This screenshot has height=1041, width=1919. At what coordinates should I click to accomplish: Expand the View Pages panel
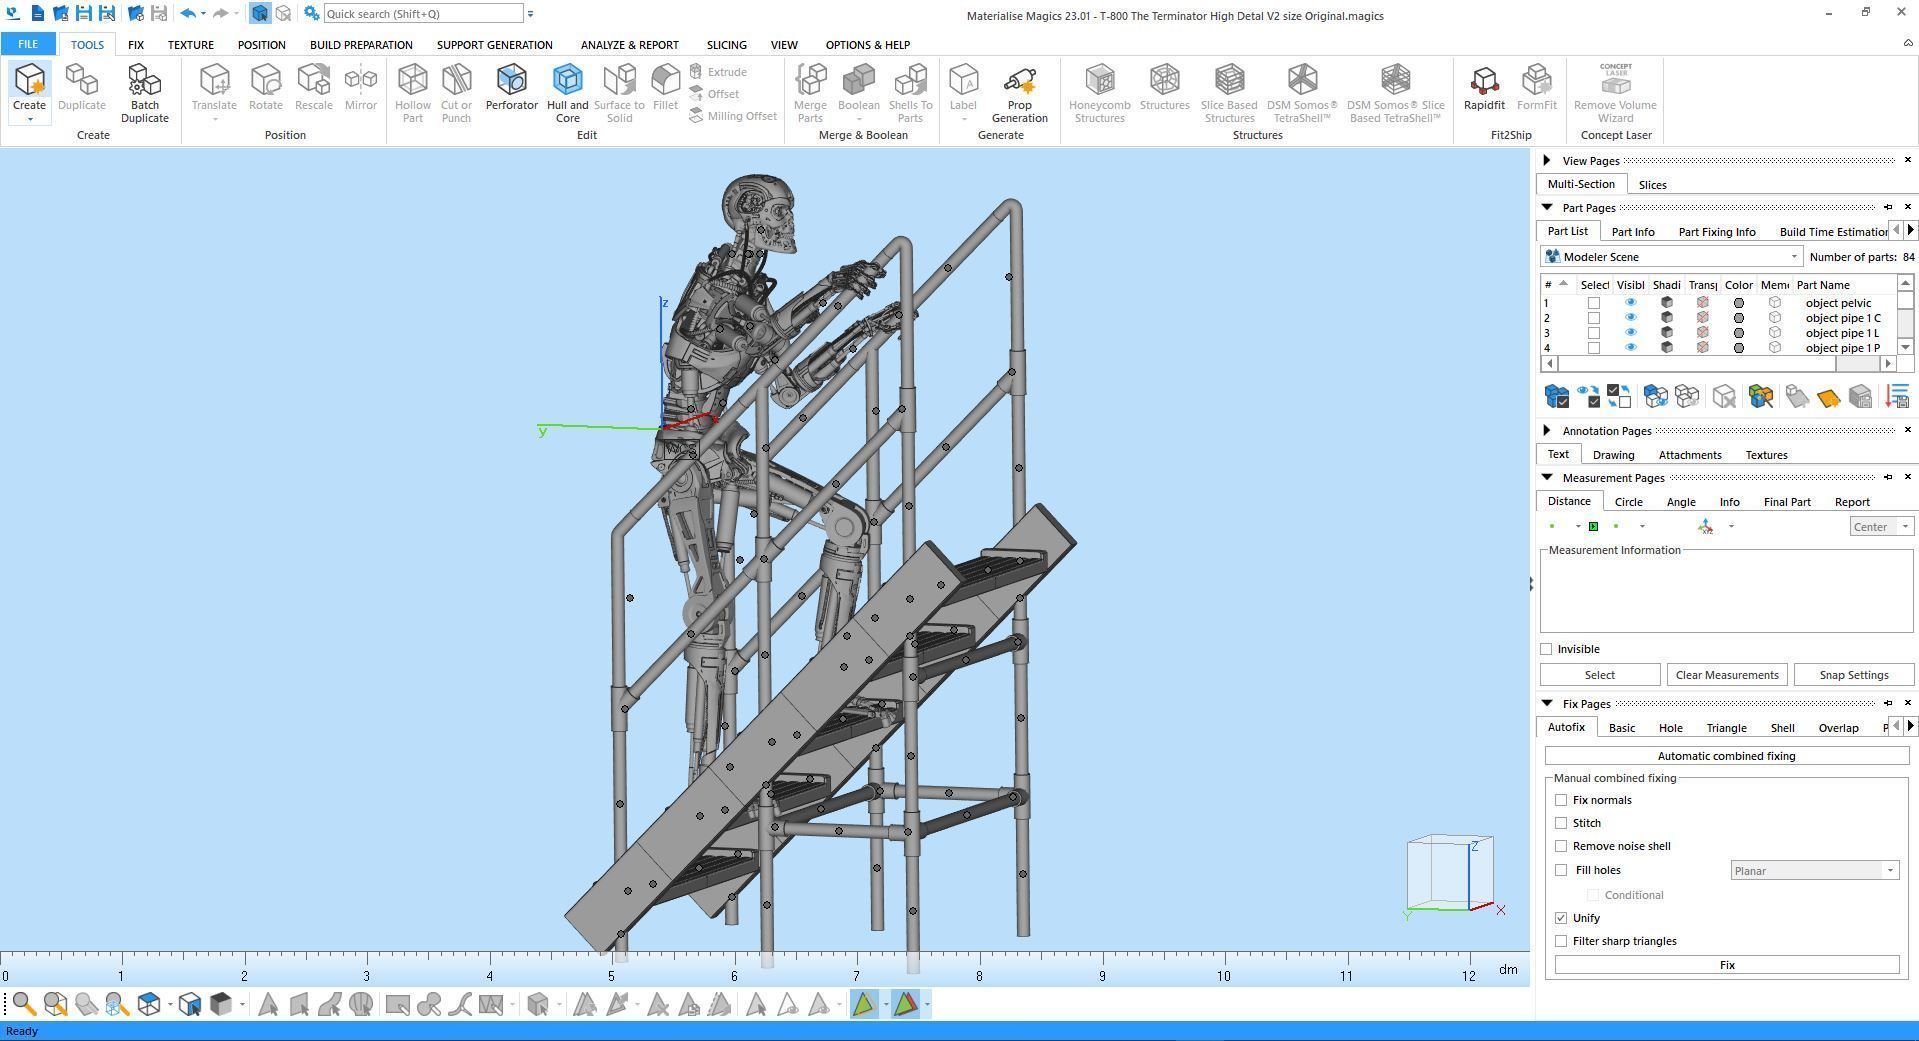point(1547,160)
